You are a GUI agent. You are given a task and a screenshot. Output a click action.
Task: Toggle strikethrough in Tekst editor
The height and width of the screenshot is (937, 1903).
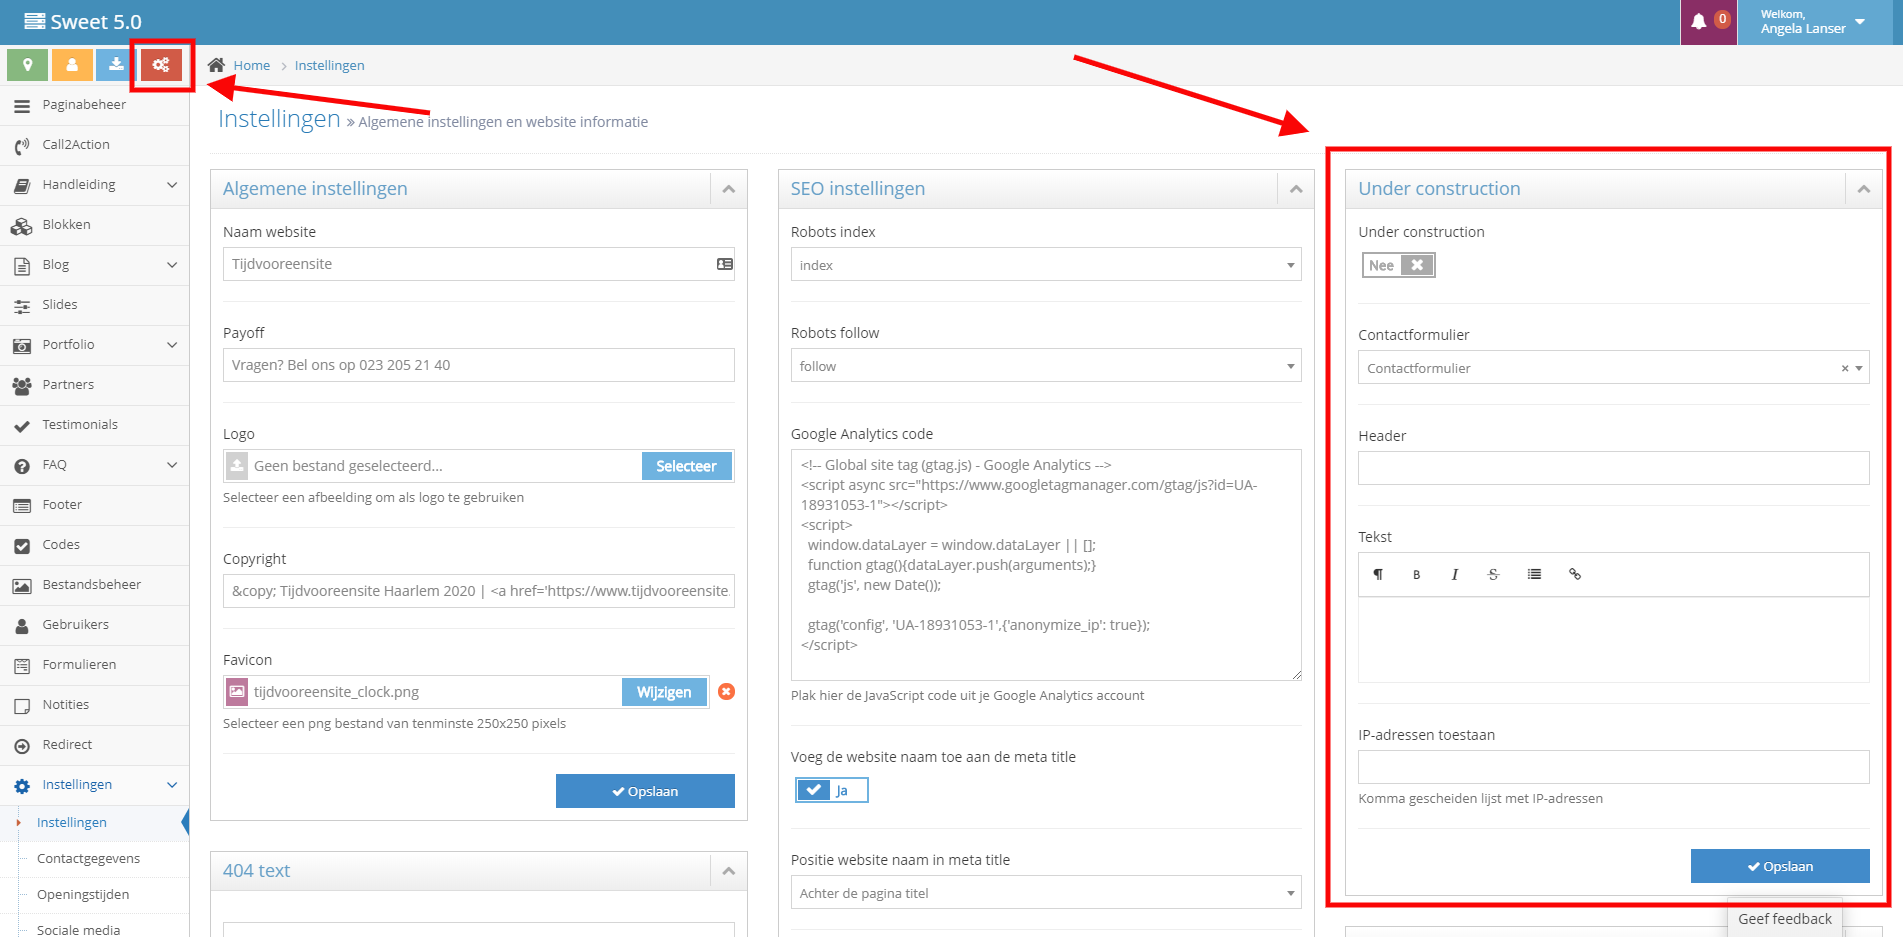[x=1494, y=574]
